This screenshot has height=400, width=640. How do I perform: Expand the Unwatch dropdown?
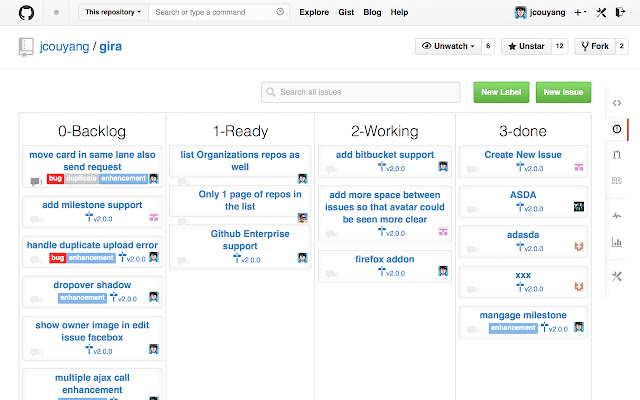[447, 46]
